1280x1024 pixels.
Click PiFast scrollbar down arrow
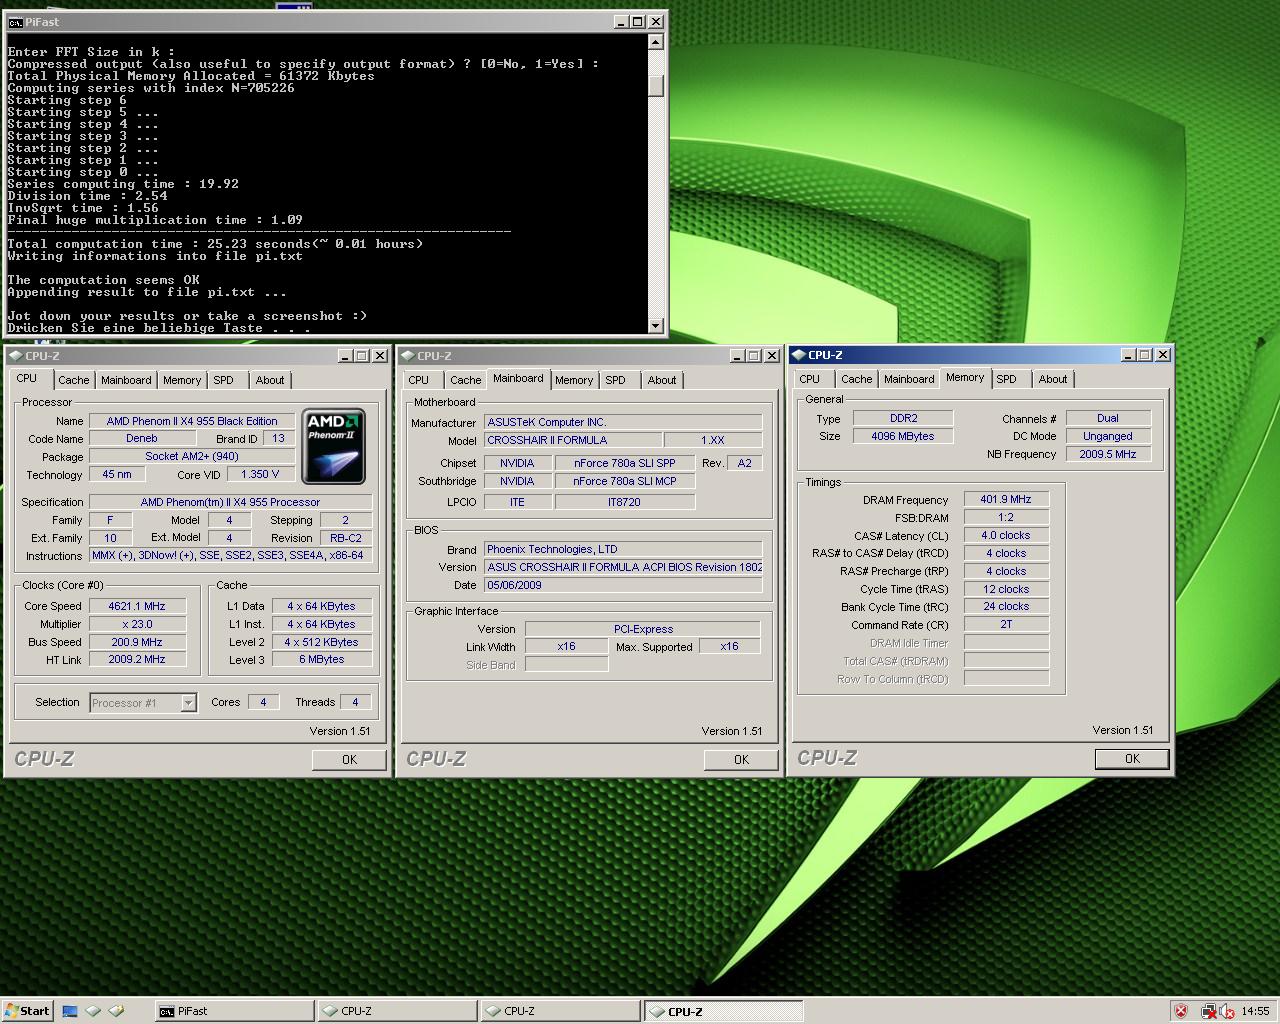[x=656, y=325]
